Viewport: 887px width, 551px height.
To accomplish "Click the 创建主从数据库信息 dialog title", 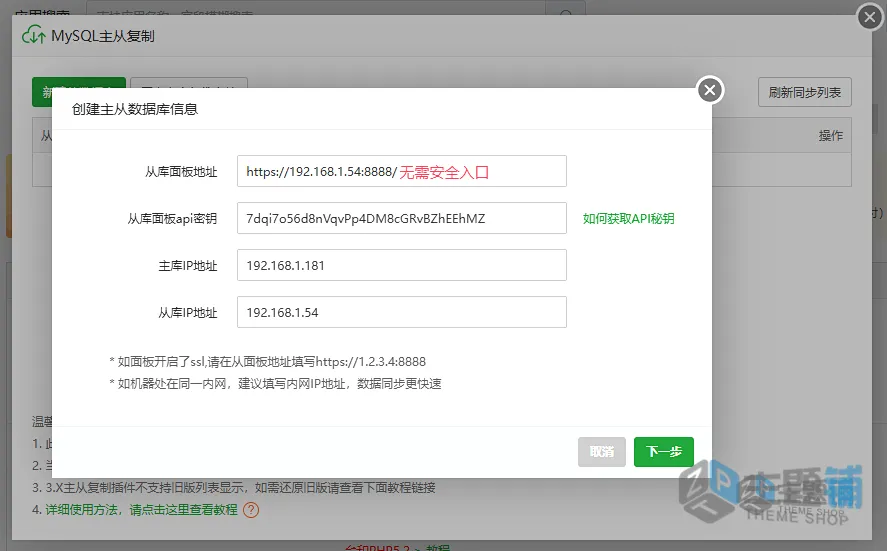I will (135, 109).
